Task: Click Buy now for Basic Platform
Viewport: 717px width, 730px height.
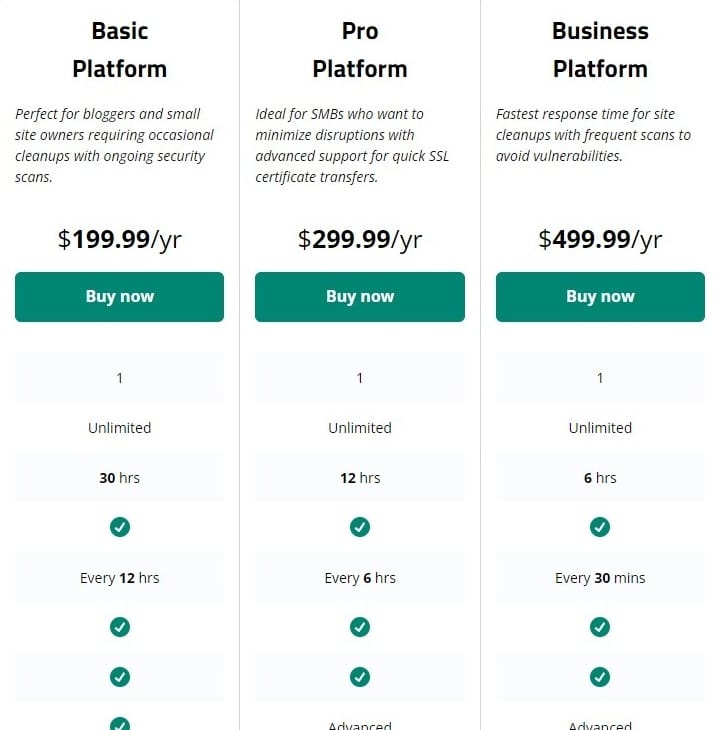Action: 119,297
